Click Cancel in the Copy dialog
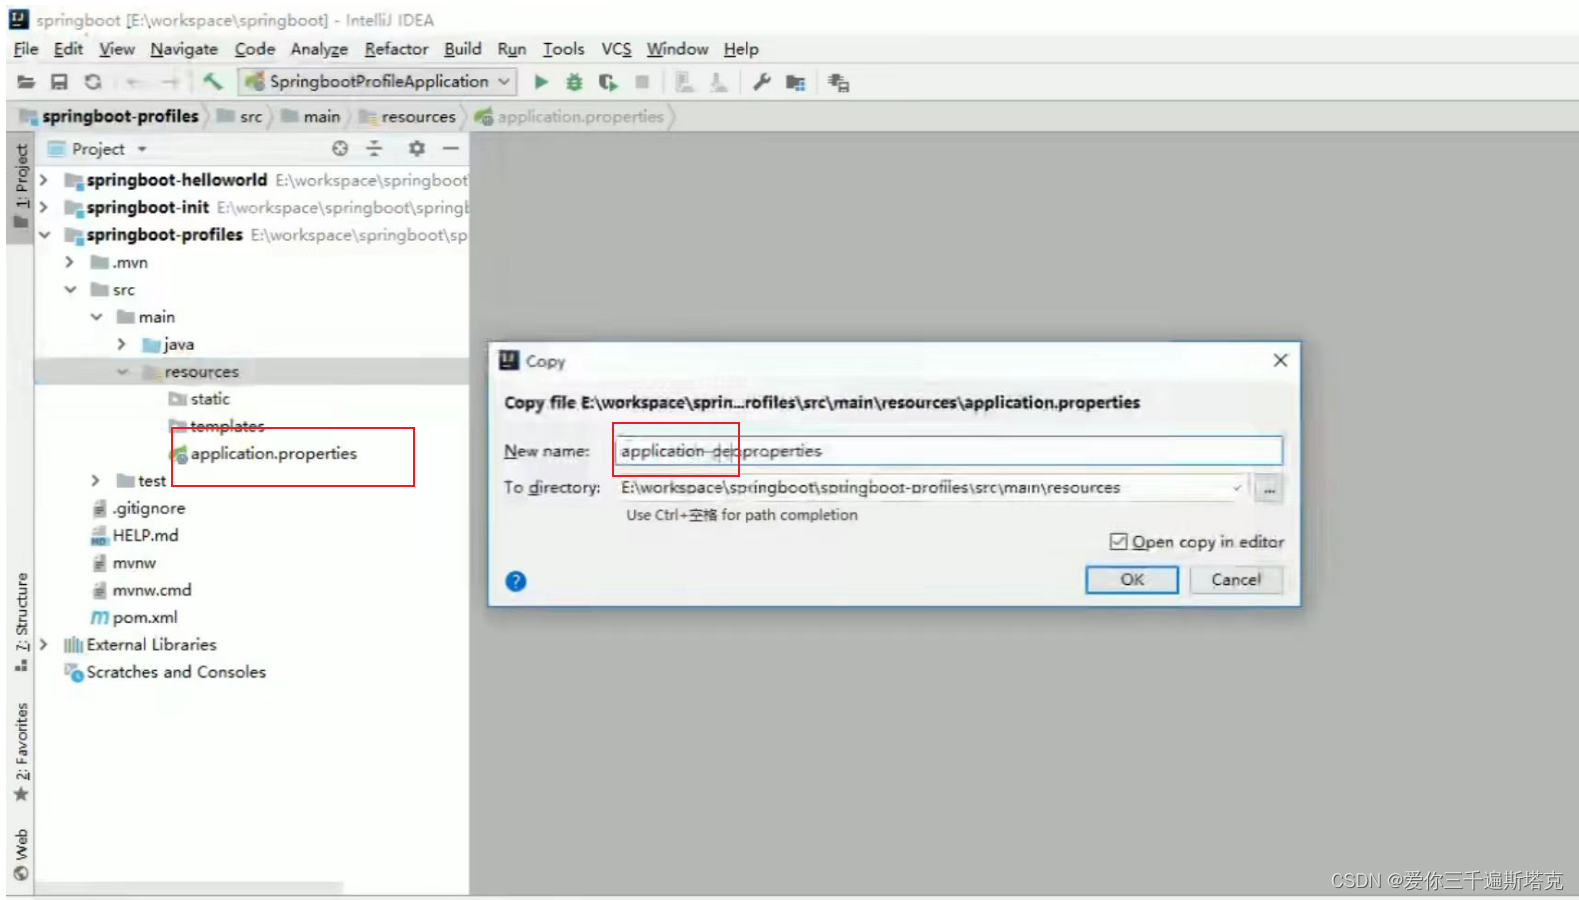This screenshot has width=1579, height=900. (x=1236, y=580)
